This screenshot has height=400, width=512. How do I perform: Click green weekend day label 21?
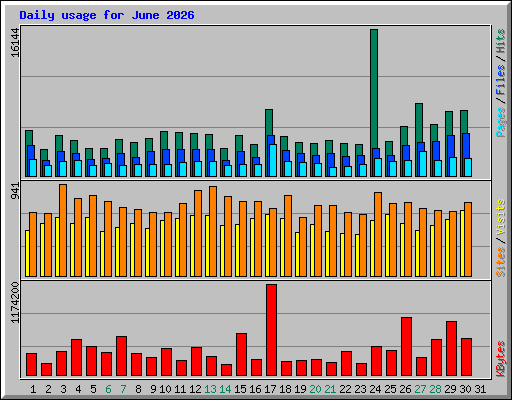[330, 389]
